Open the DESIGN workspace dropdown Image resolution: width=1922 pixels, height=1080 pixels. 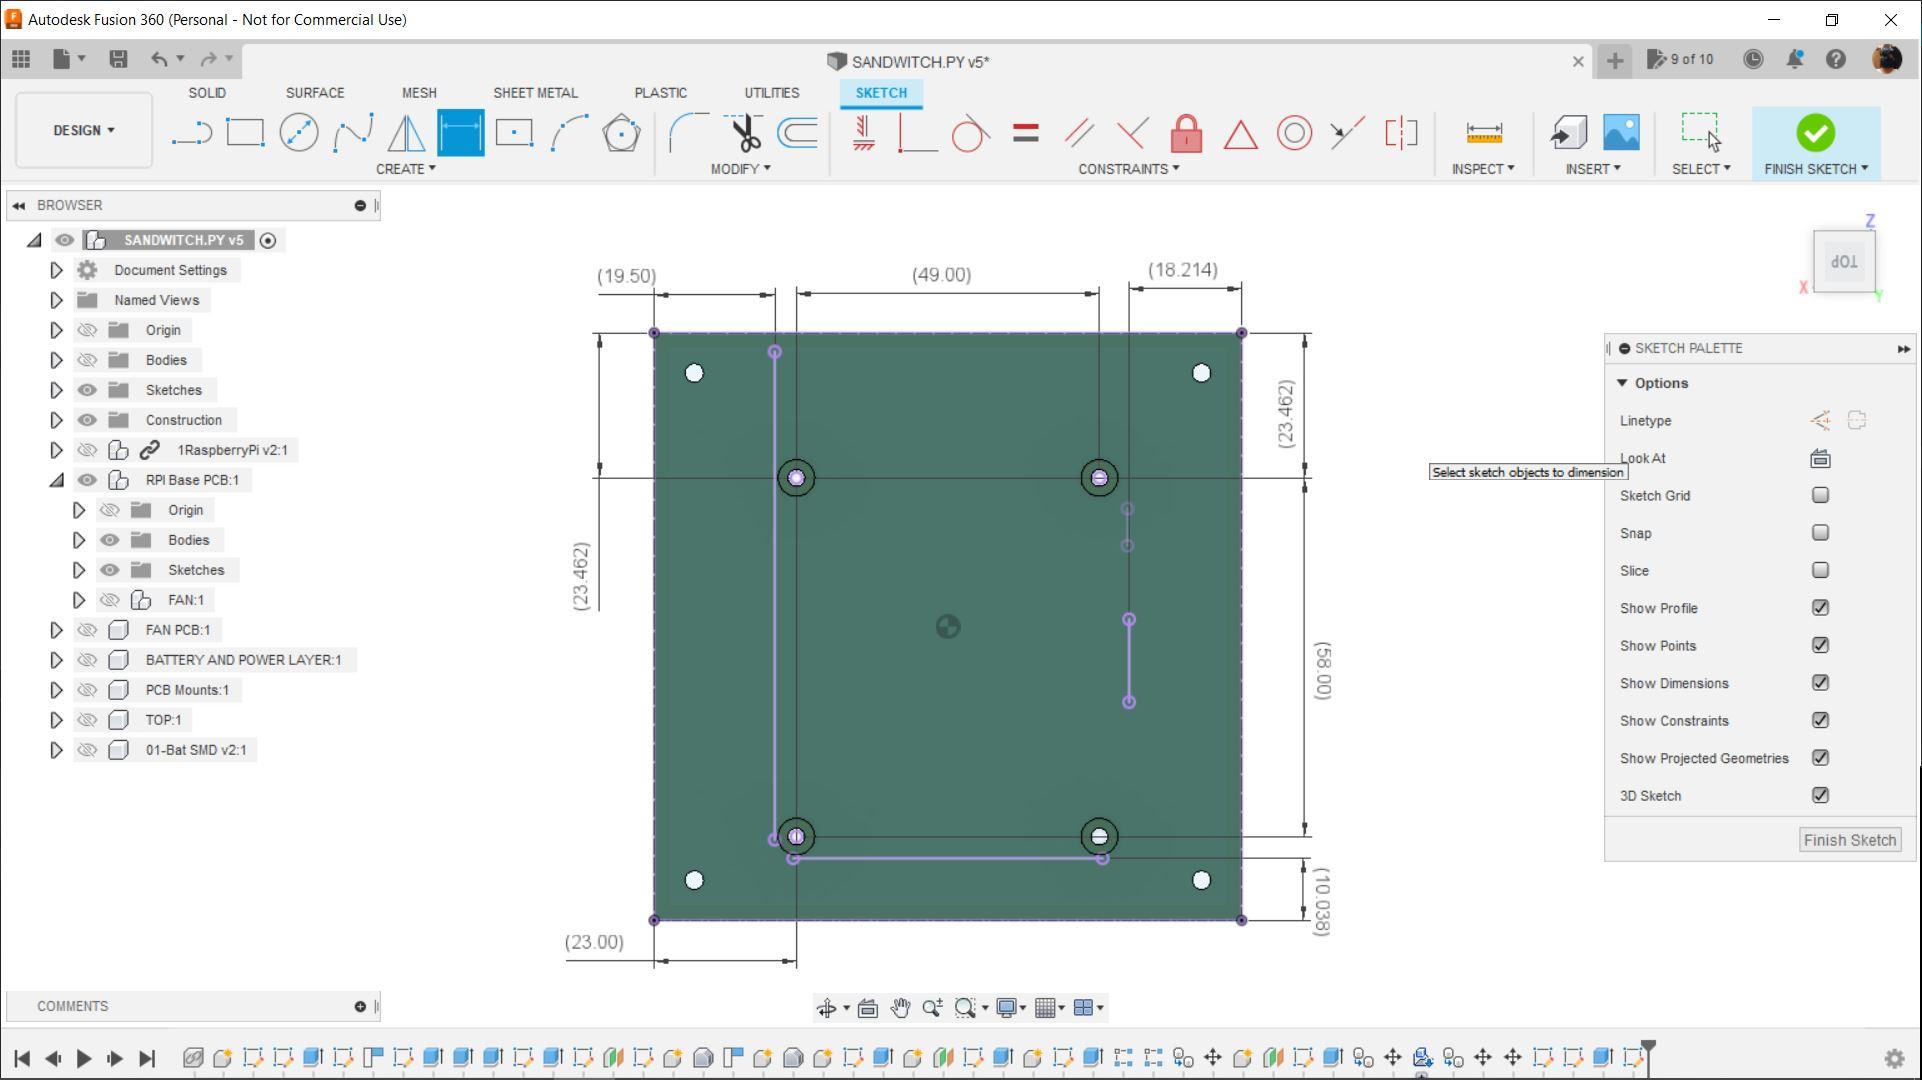84,130
